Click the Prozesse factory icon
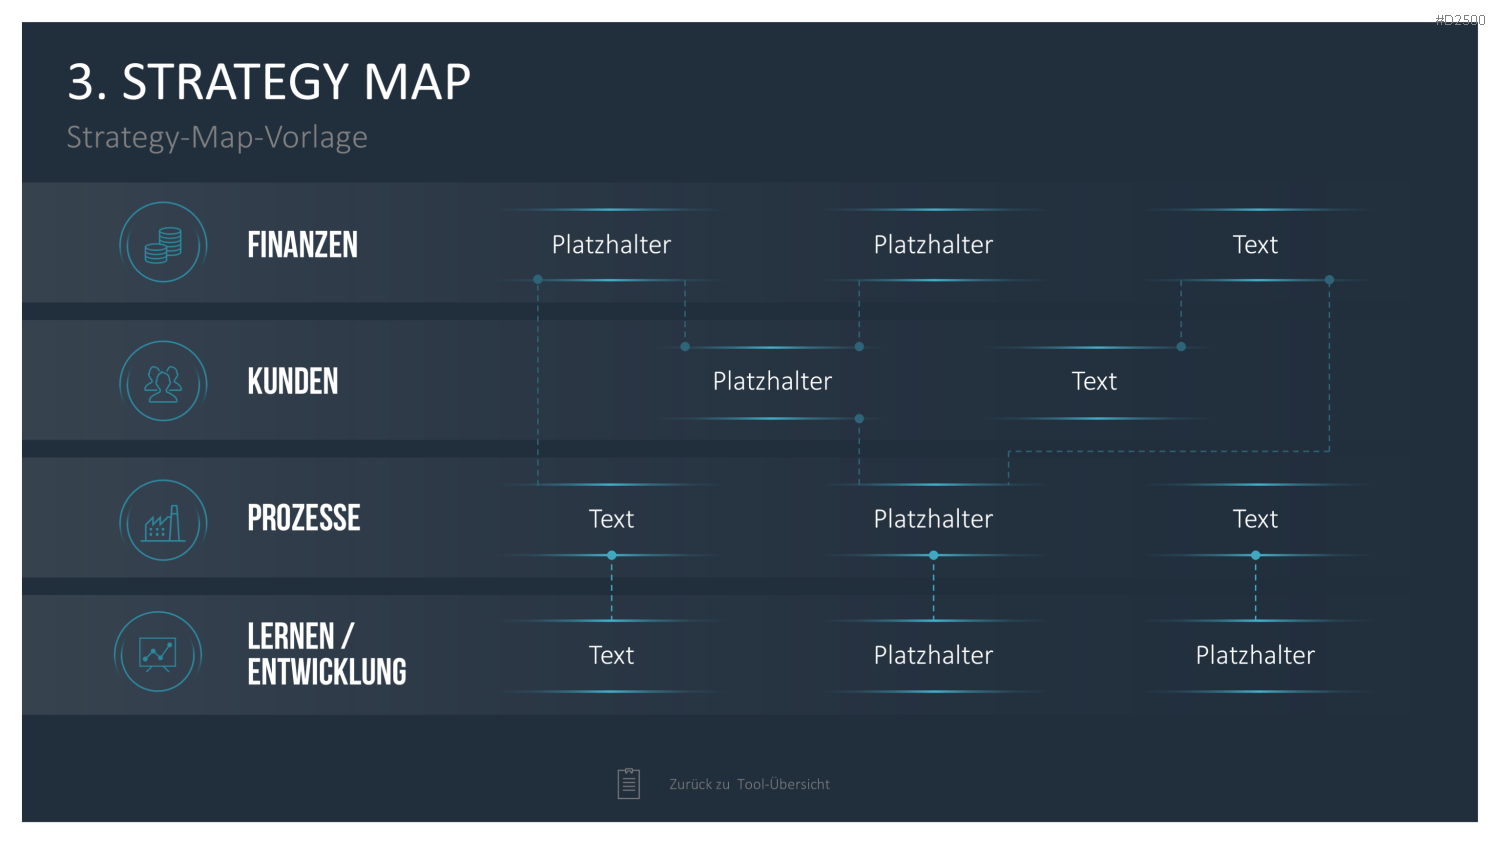 (x=163, y=520)
